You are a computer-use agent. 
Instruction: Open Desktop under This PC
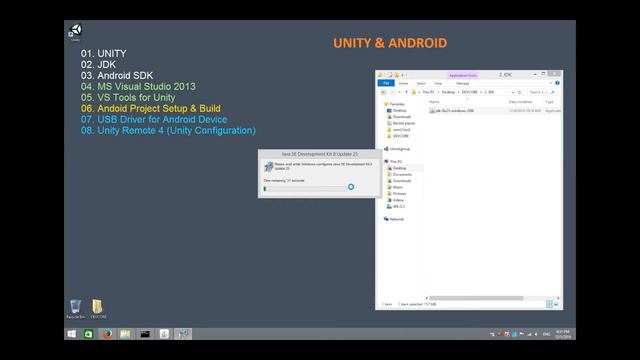tap(397, 168)
